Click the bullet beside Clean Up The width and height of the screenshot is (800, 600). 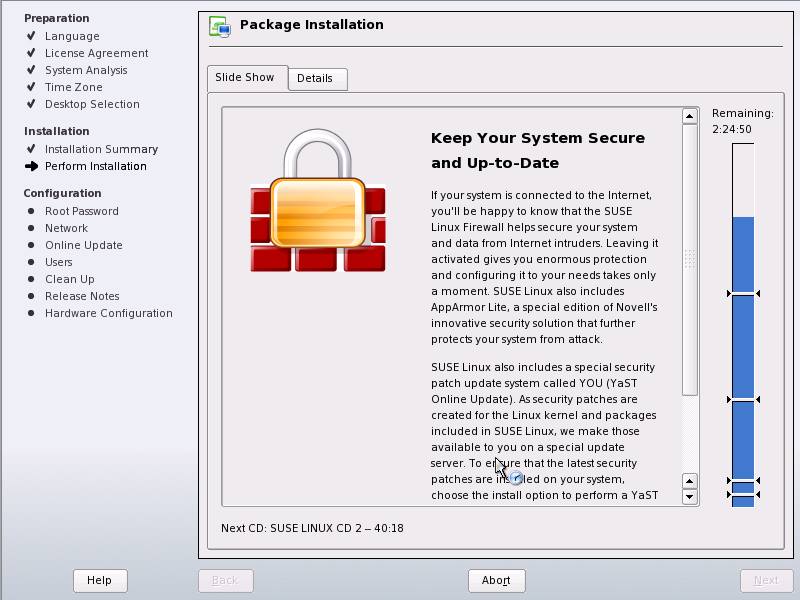(31, 279)
